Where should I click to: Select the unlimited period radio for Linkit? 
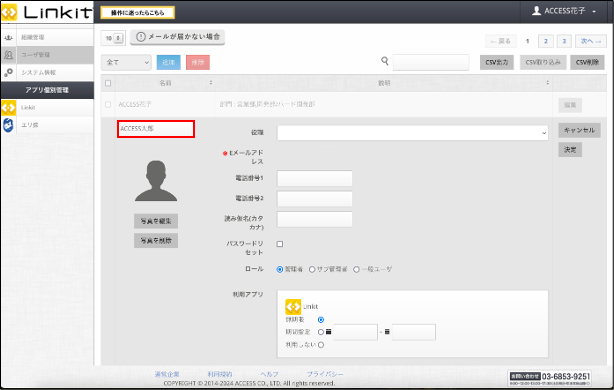click(x=321, y=320)
